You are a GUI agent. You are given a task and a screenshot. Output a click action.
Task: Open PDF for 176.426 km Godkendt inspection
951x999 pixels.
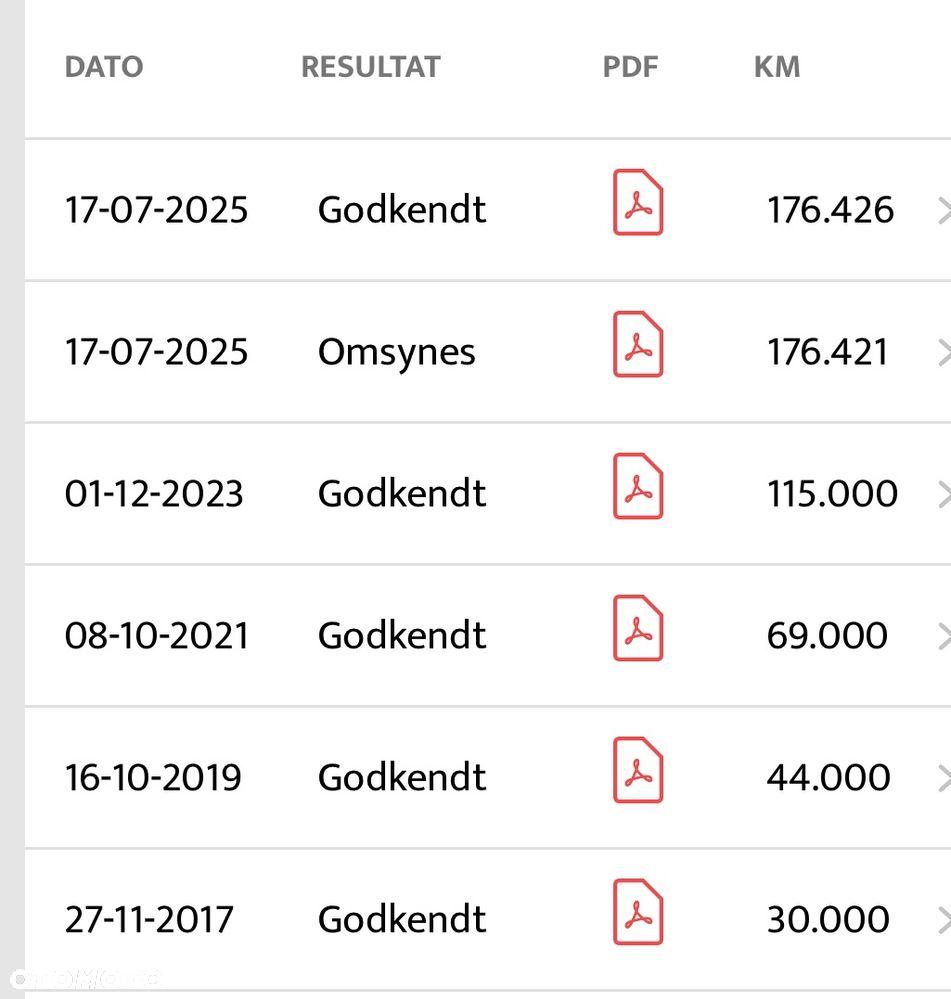(x=637, y=204)
